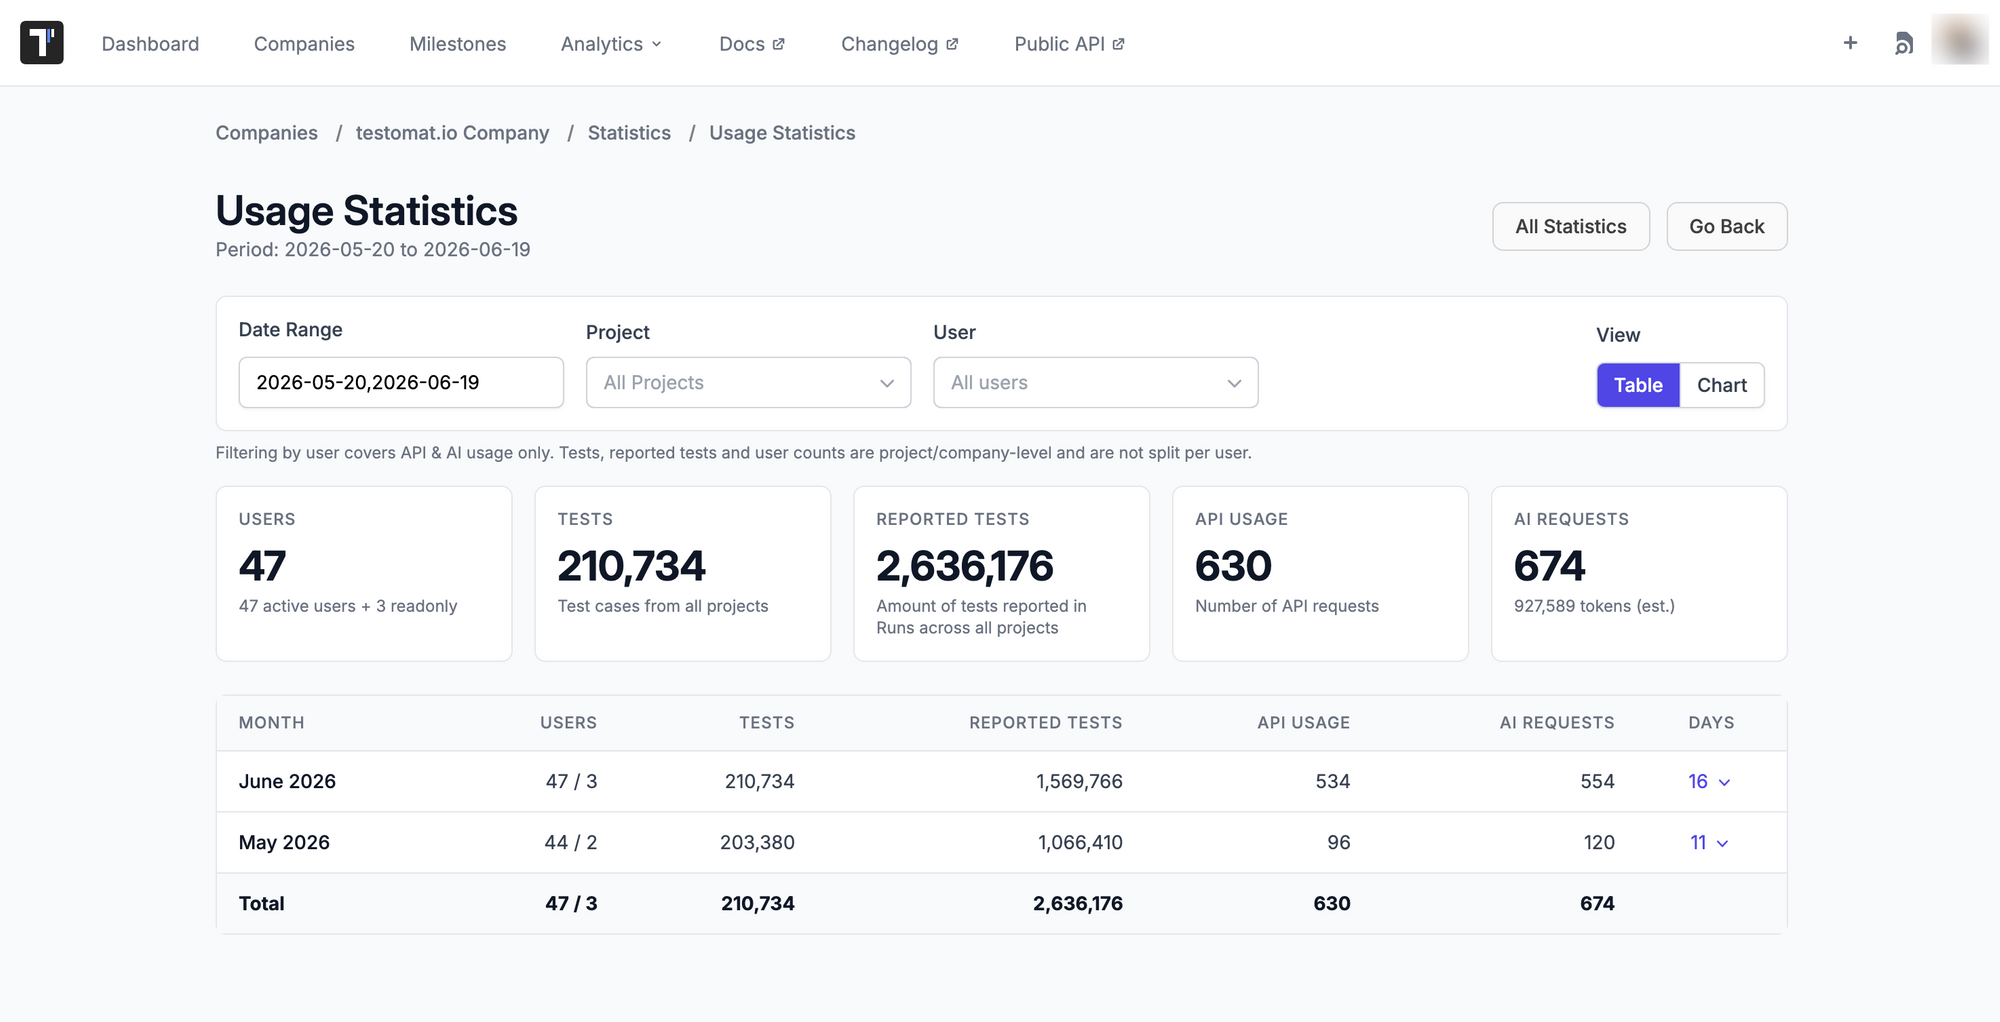The image size is (2000, 1022).
Task: Click Statistics breadcrumb link
Action: (629, 133)
